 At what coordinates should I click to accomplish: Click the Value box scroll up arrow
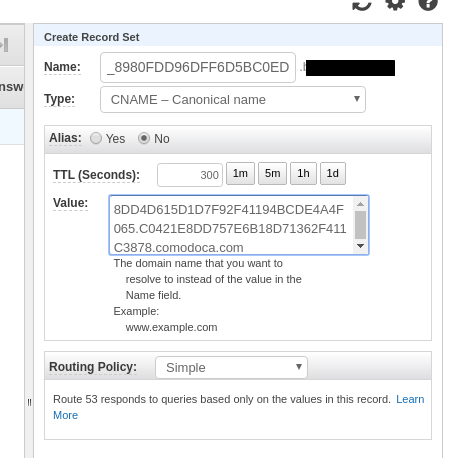pyautogui.click(x=360, y=204)
